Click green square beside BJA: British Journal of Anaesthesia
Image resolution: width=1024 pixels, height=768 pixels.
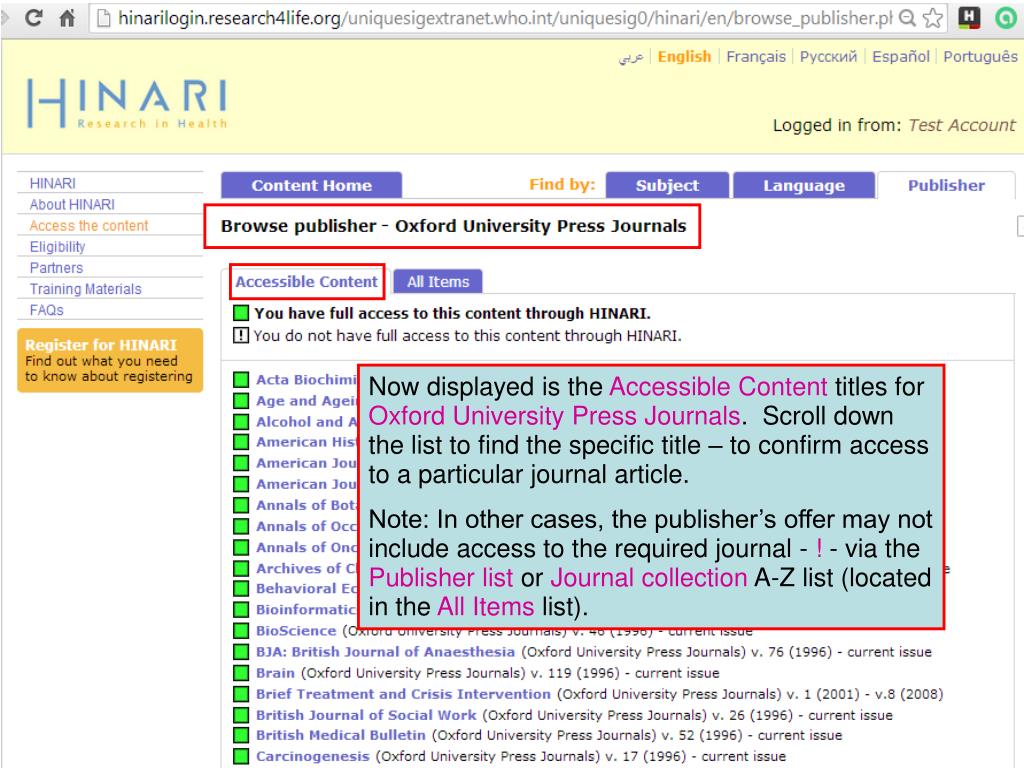(241, 652)
